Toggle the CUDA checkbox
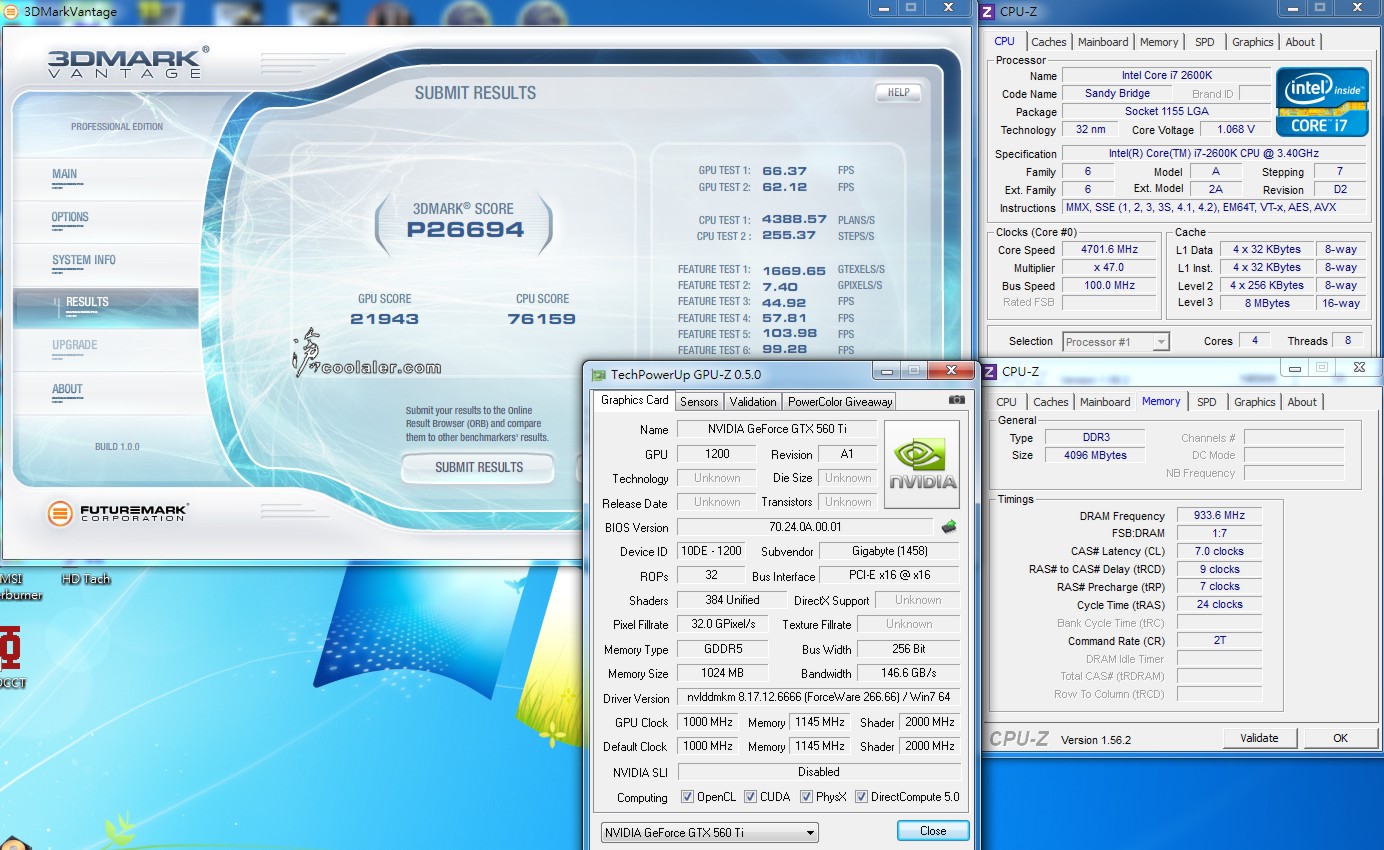 [751, 797]
